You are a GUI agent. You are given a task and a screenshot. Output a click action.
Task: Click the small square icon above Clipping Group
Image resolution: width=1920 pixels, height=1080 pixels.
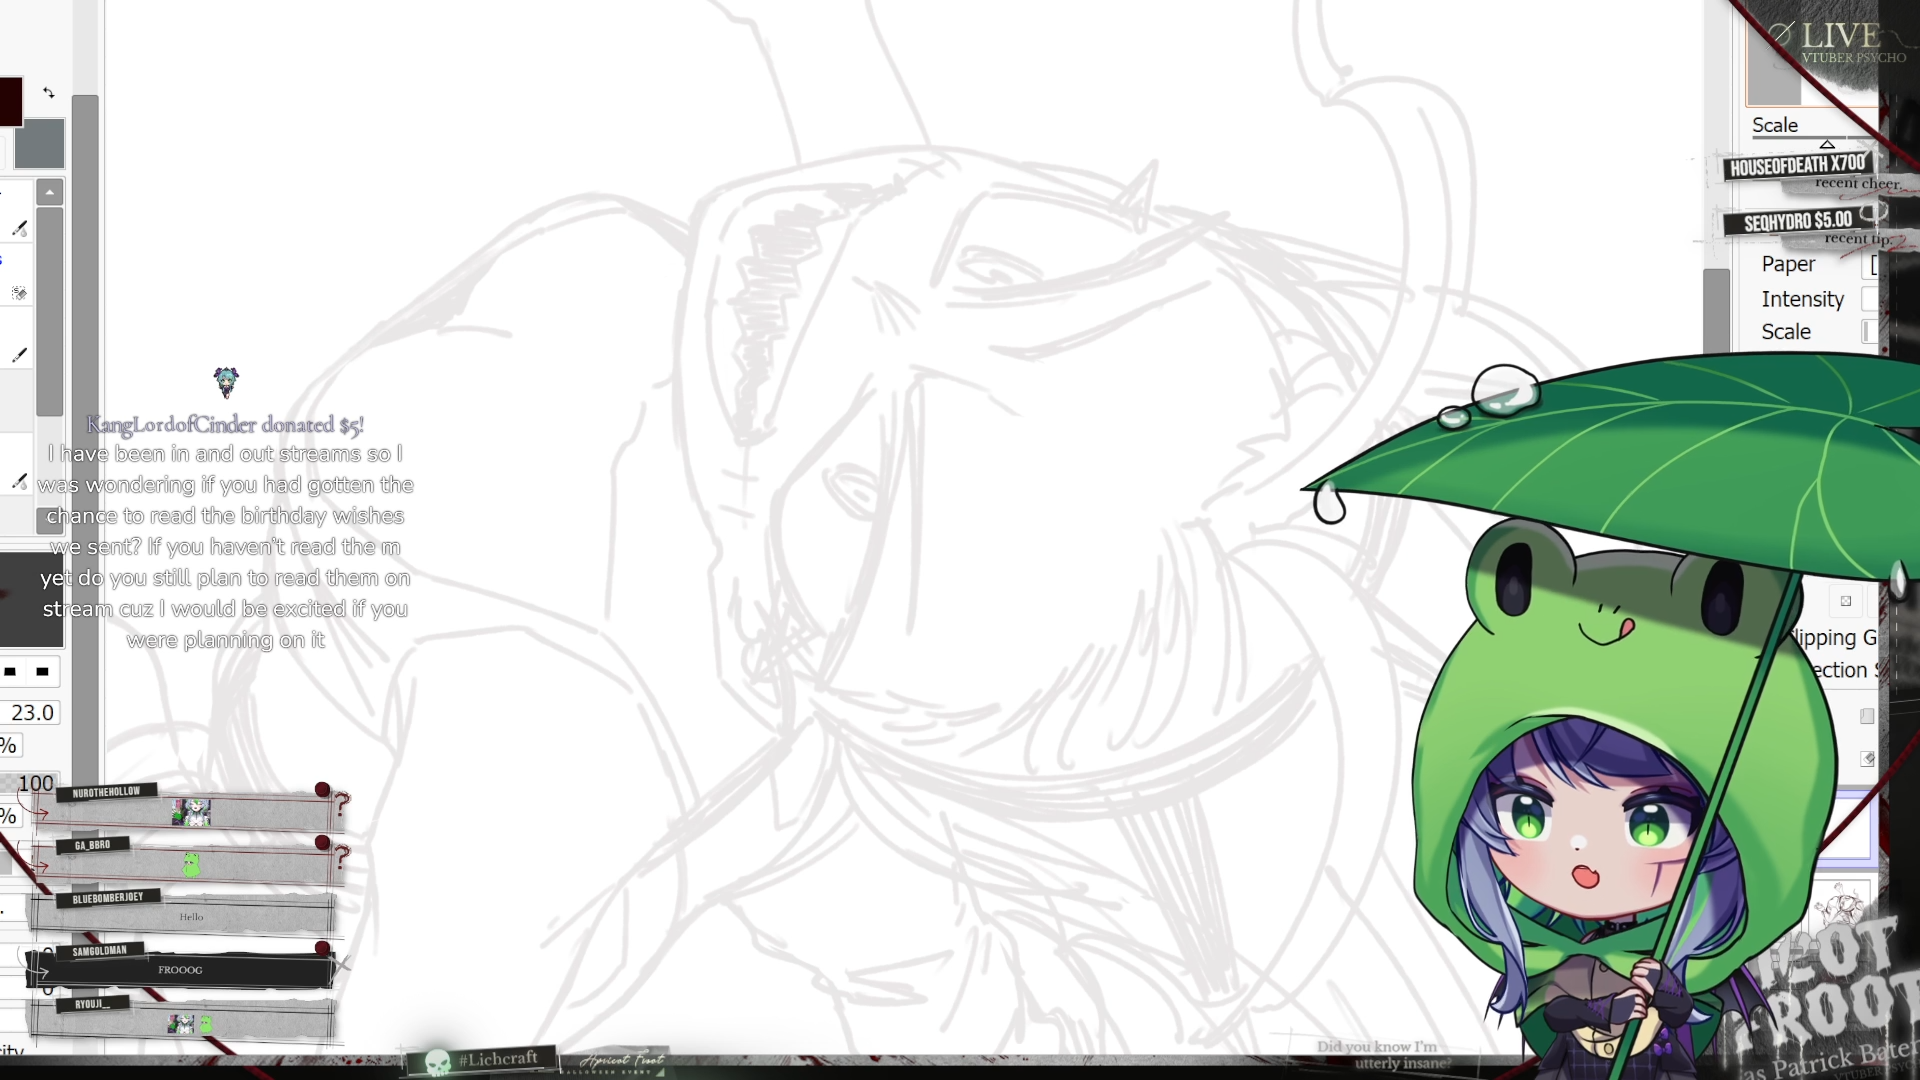click(1846, 601)
